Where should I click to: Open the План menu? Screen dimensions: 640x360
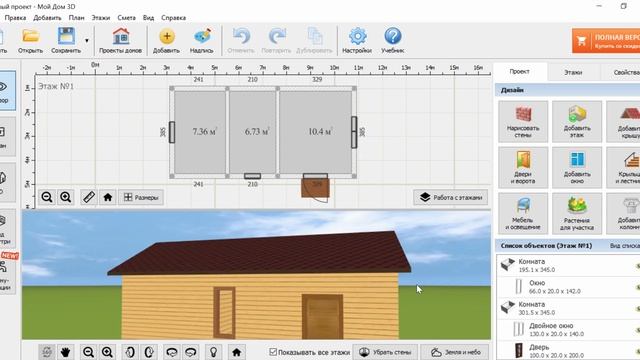click(76, 18)
